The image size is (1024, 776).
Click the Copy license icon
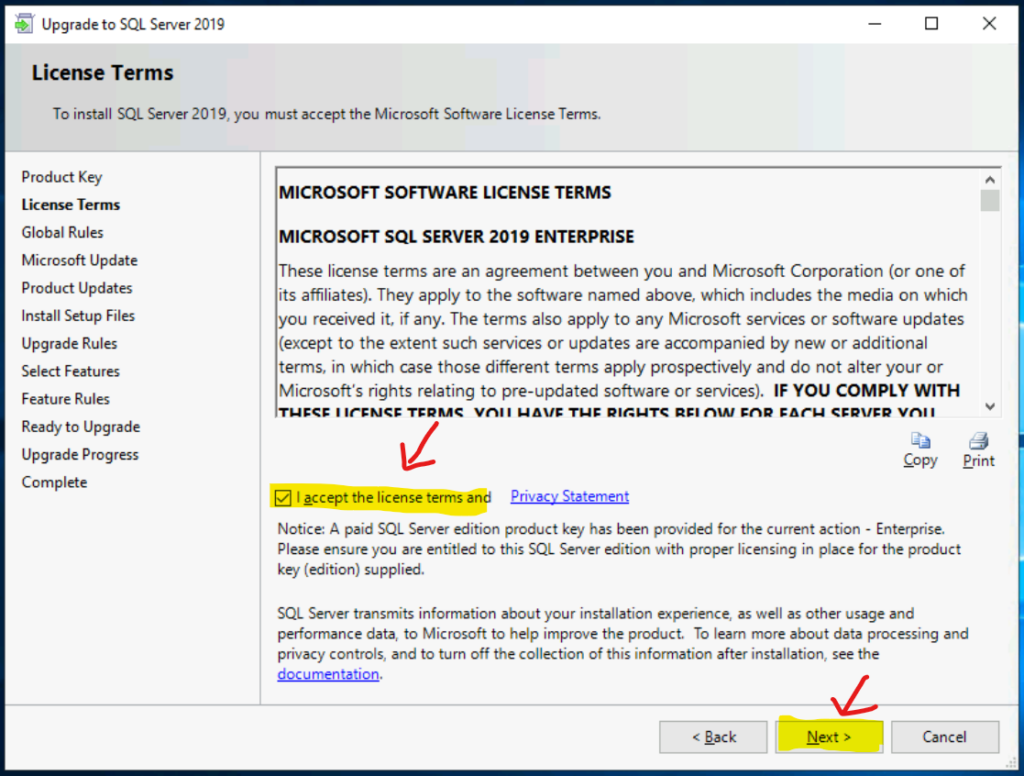pos(920,441)
